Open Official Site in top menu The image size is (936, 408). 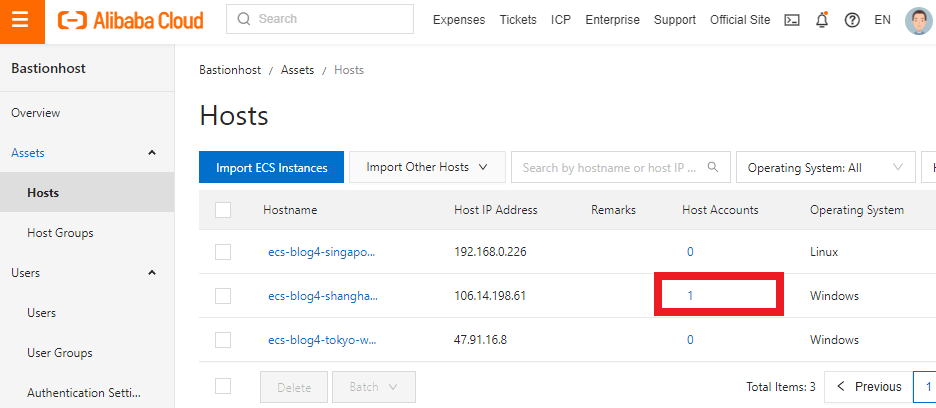click(x=740, y=20)
